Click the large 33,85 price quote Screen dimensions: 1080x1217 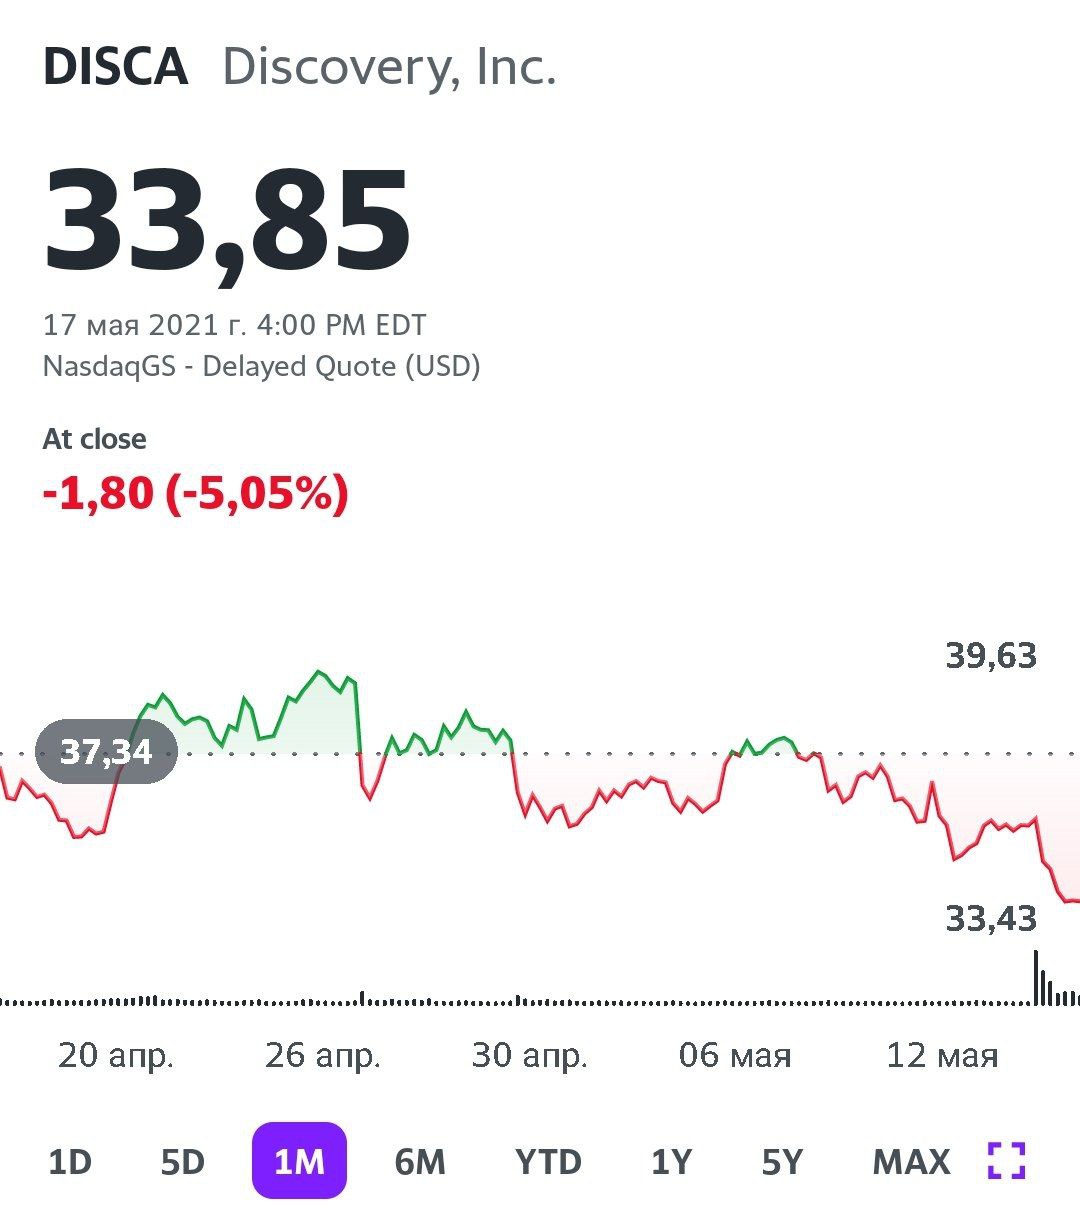click(227, 222)
